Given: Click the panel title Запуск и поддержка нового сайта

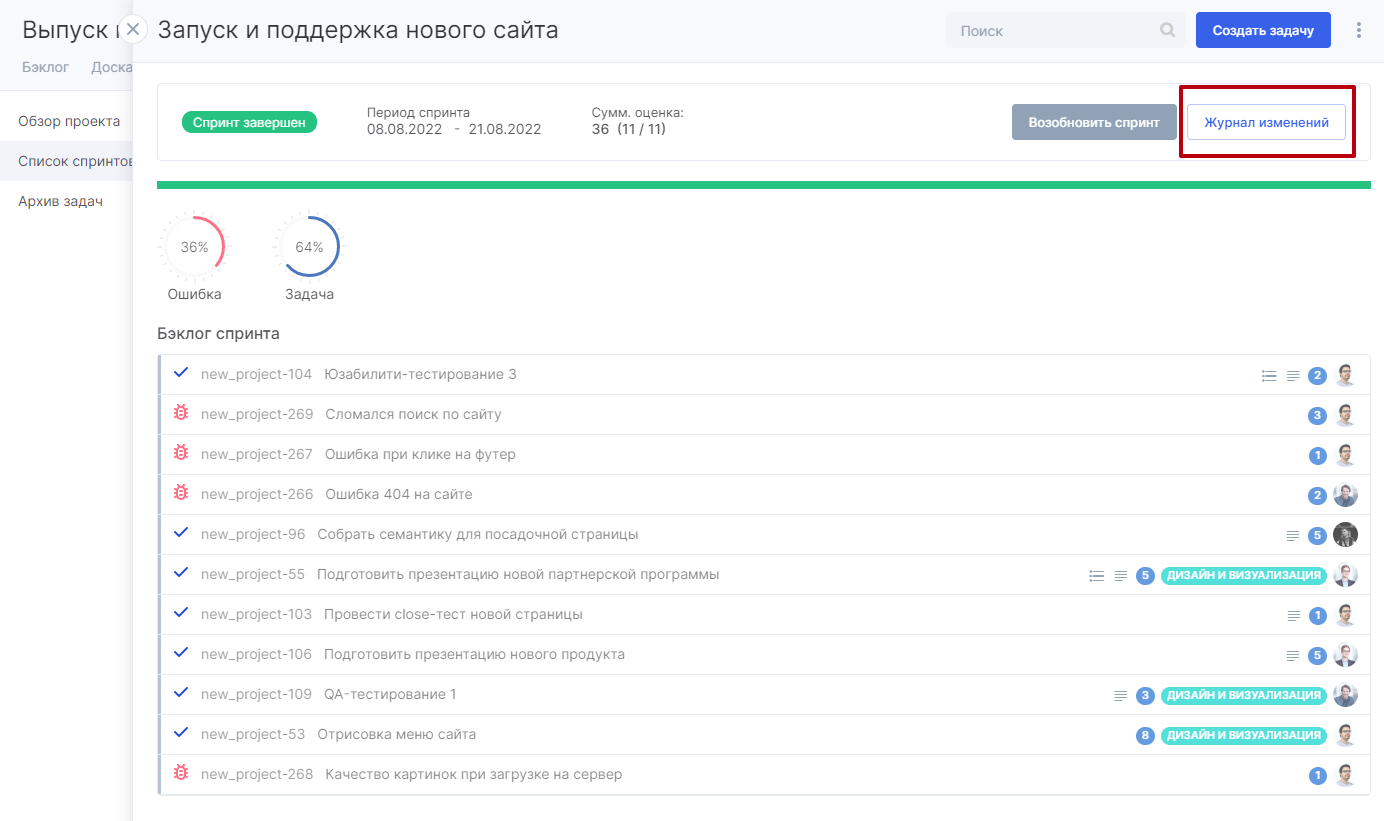Looking at the screenshot, I should pos(358,30).
